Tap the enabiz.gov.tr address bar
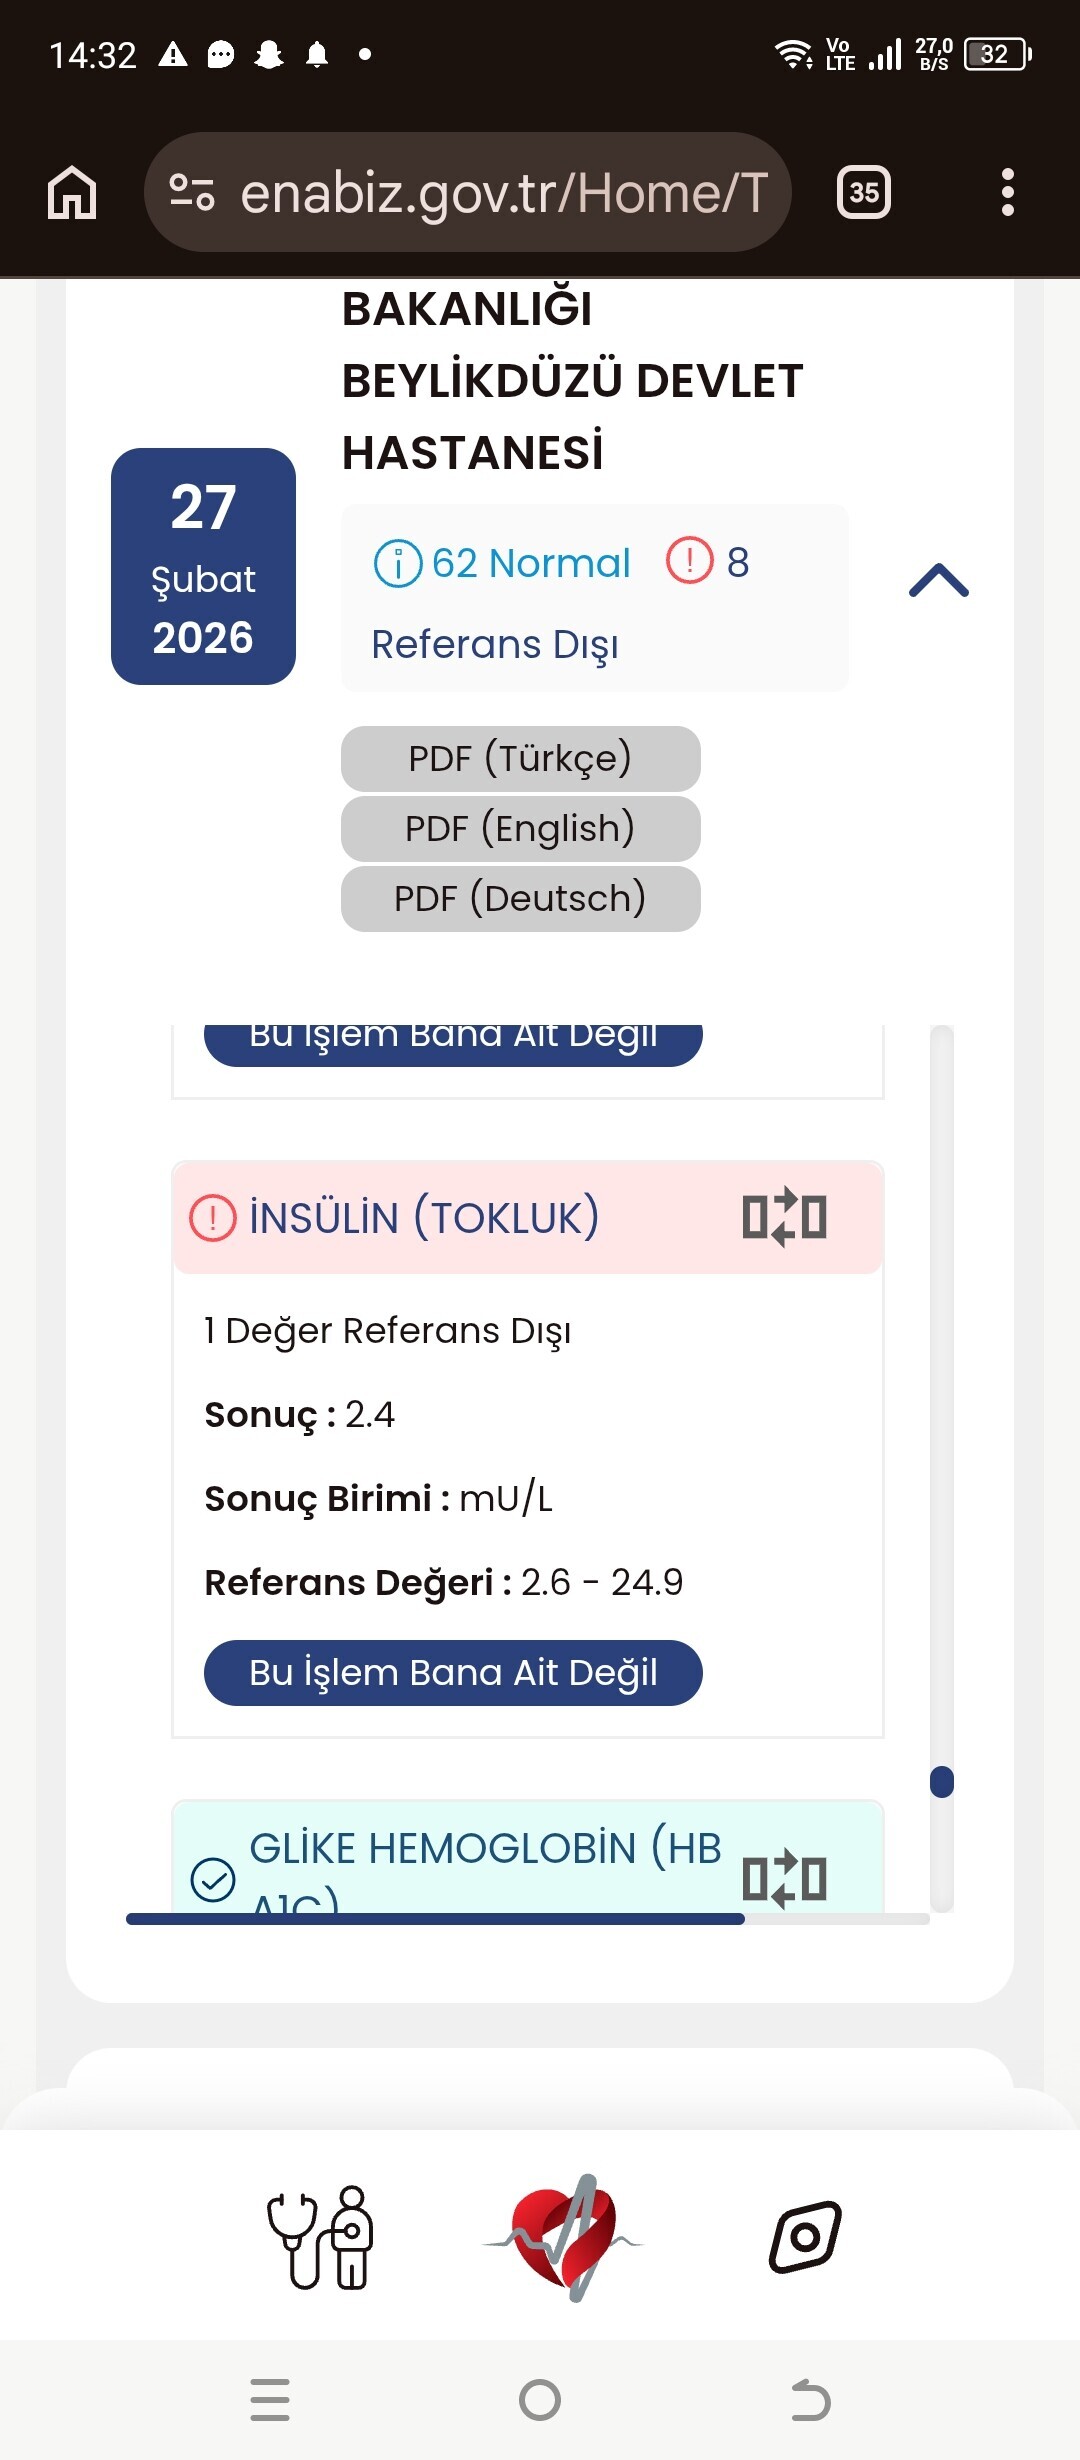Viewport: 1080px width, 2460px height. (502, 192)
